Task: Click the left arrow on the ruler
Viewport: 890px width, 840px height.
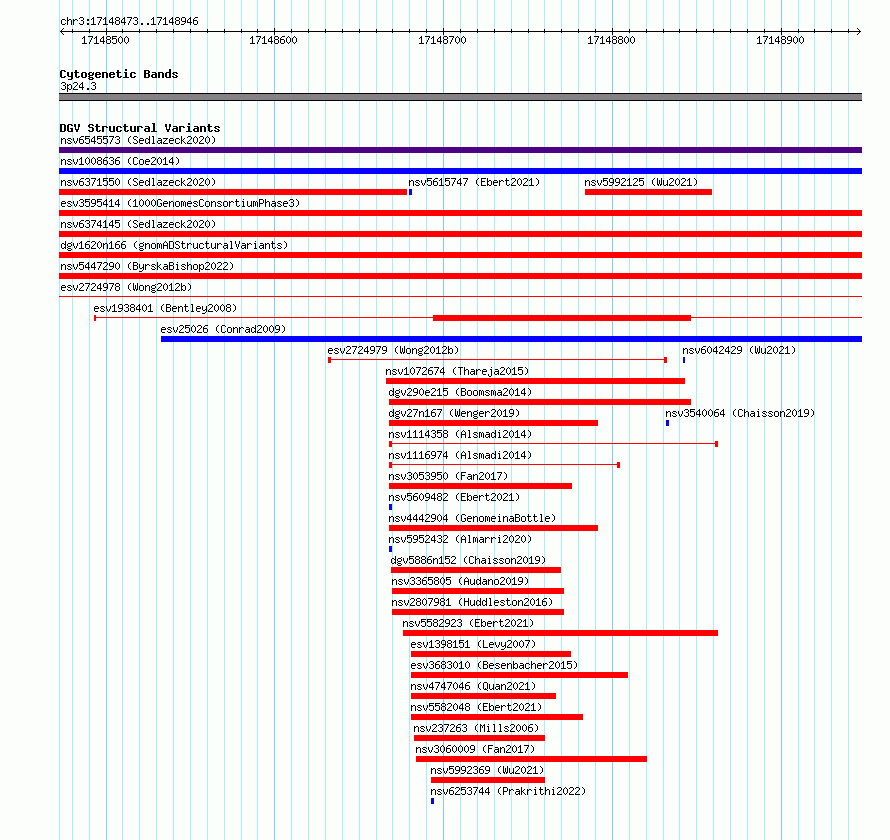Action: coord(62,32)
